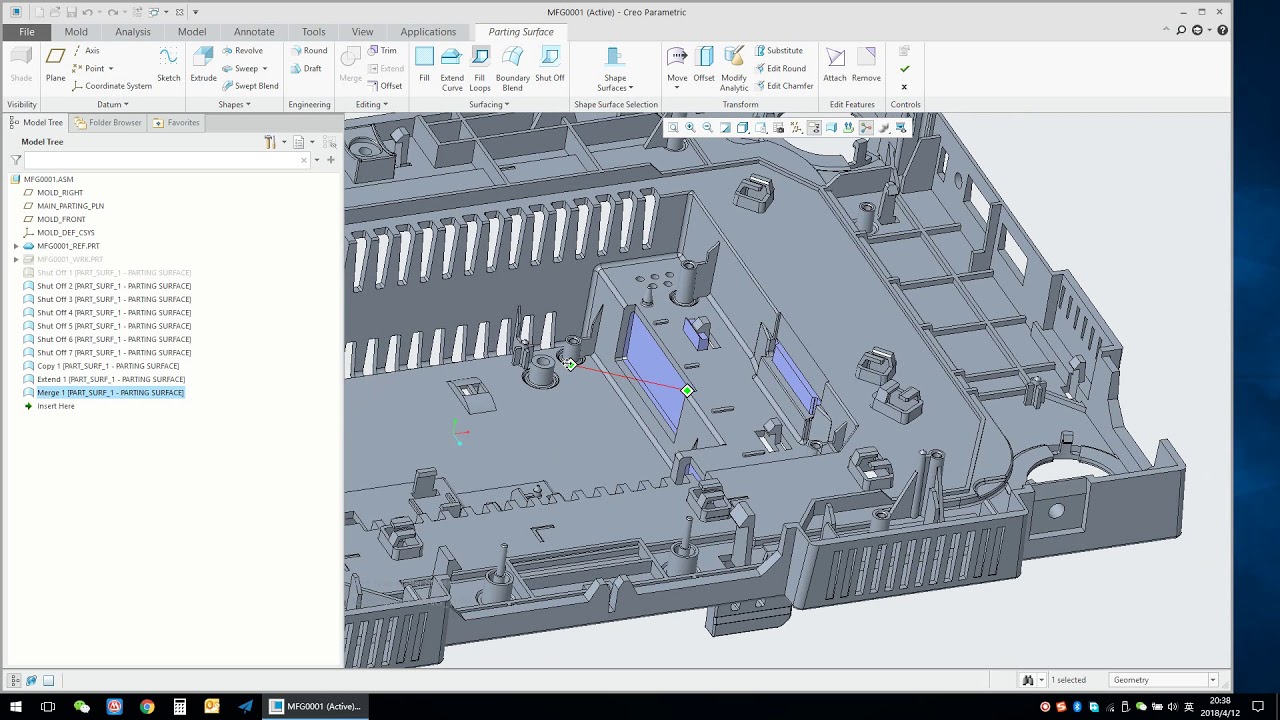
Task: Choose the Extrude shape tool
Action: pos(203,64)
